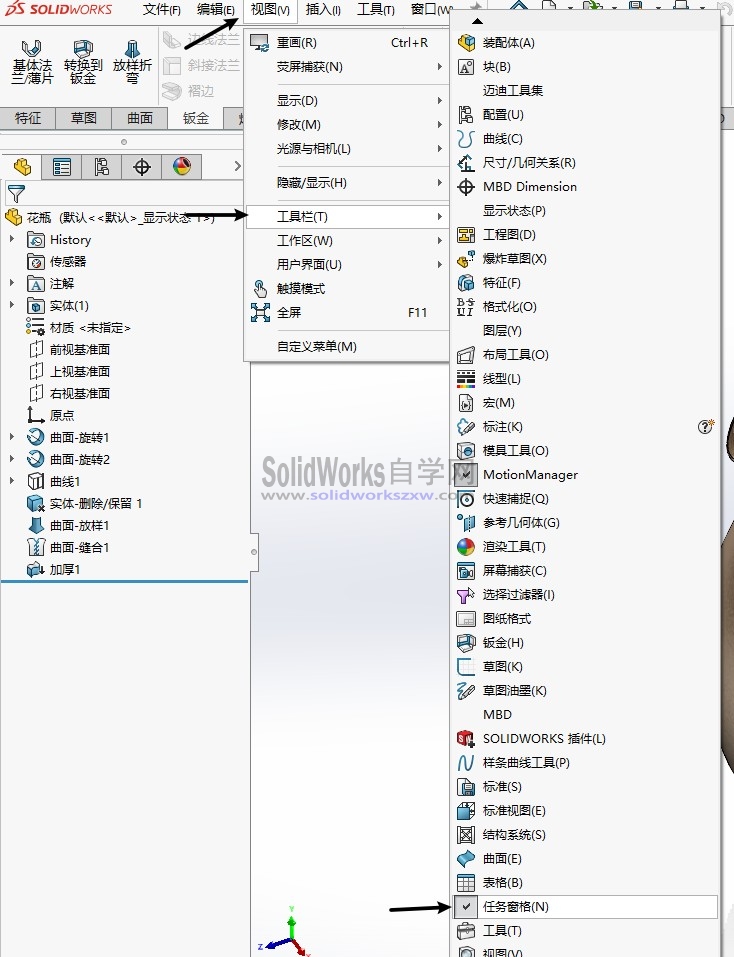This screenshot has width=734, height=957.
Task: Select 工具栏(T) in the View menu
Action: pyautogui.click(x=347, y=217)
